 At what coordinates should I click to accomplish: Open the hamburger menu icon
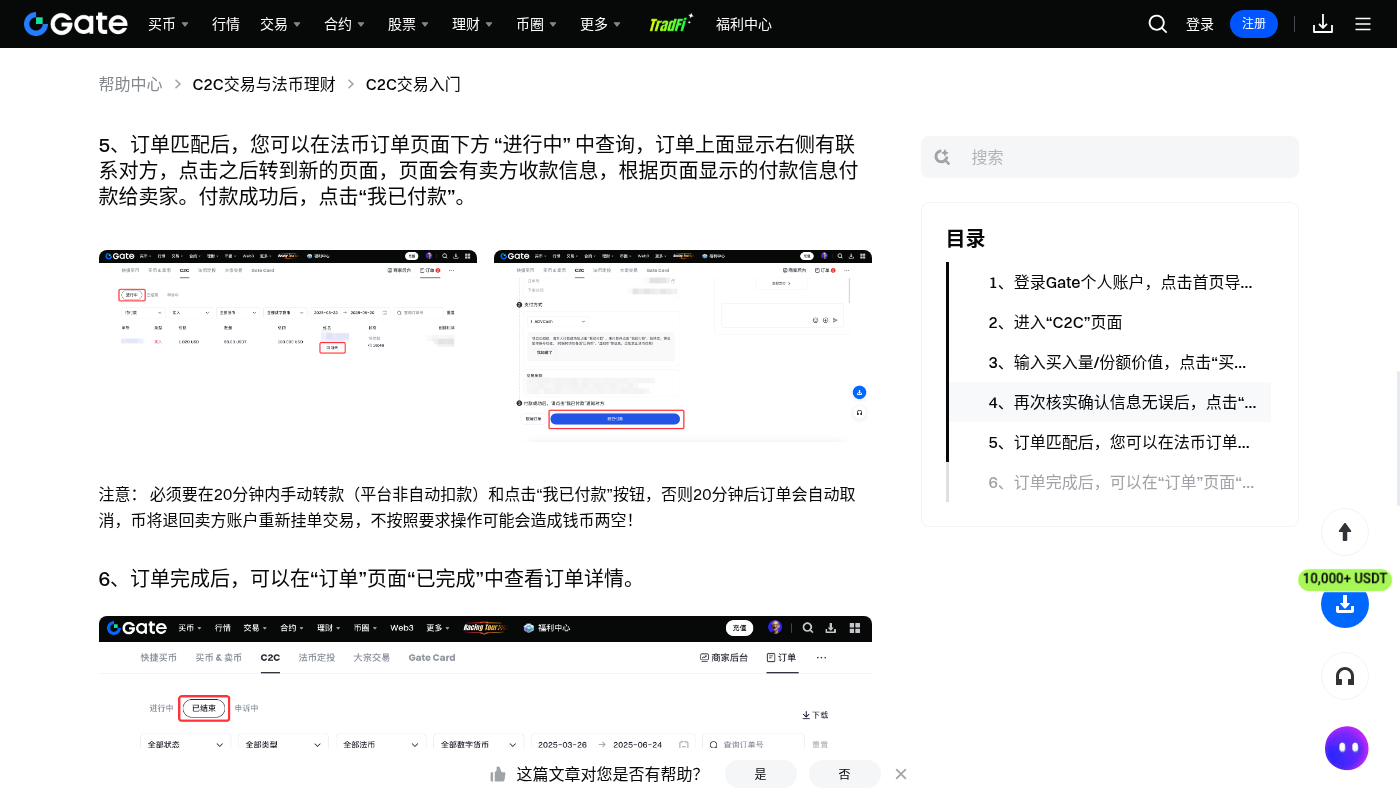[x=1363, y=24]
